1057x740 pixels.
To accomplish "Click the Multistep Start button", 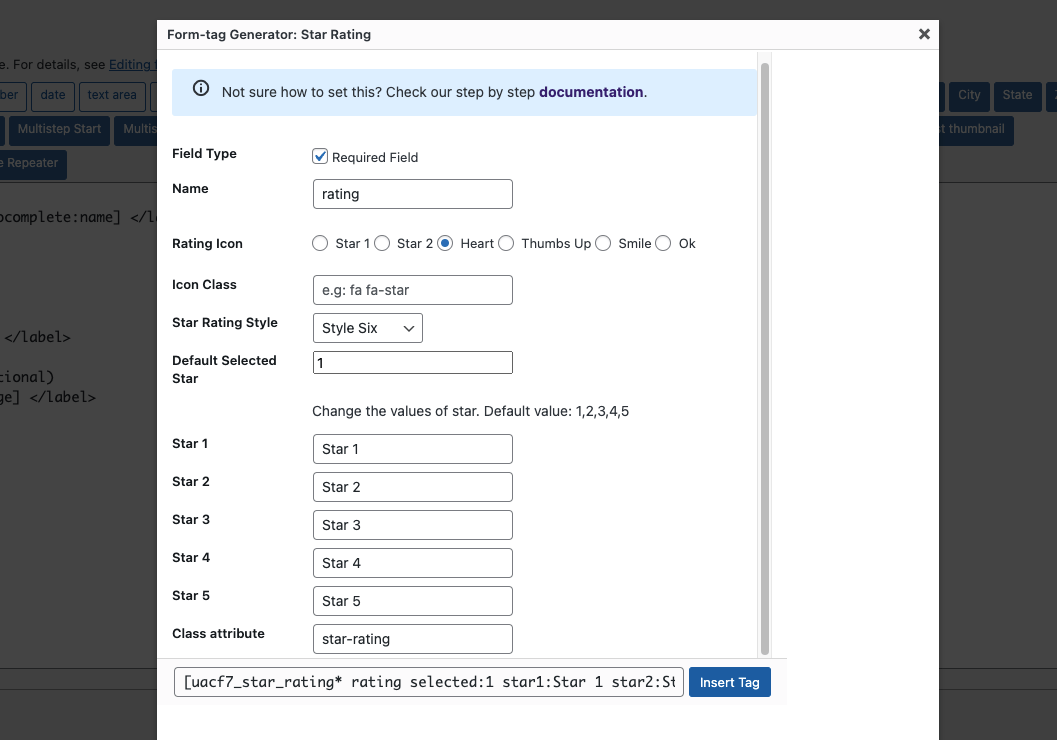I will pyautogui.click(x=58, y=129).
